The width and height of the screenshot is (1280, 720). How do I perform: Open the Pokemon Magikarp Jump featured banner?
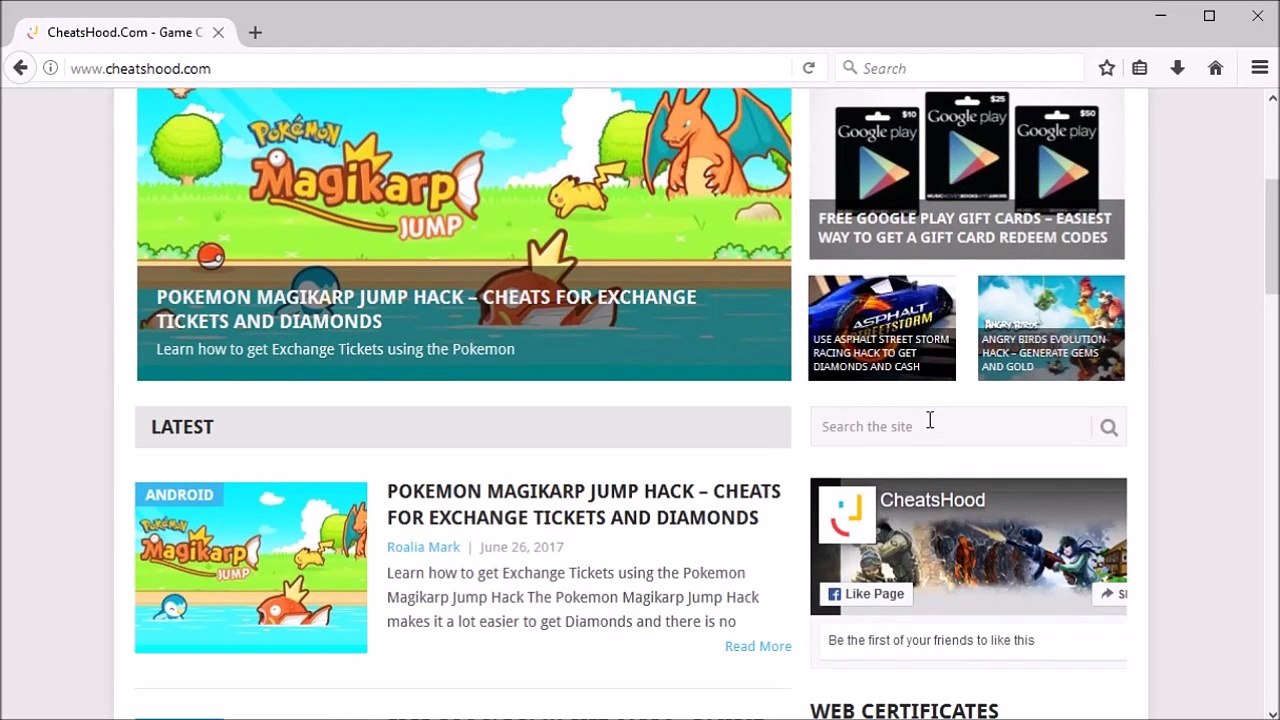tap(464, 234)
